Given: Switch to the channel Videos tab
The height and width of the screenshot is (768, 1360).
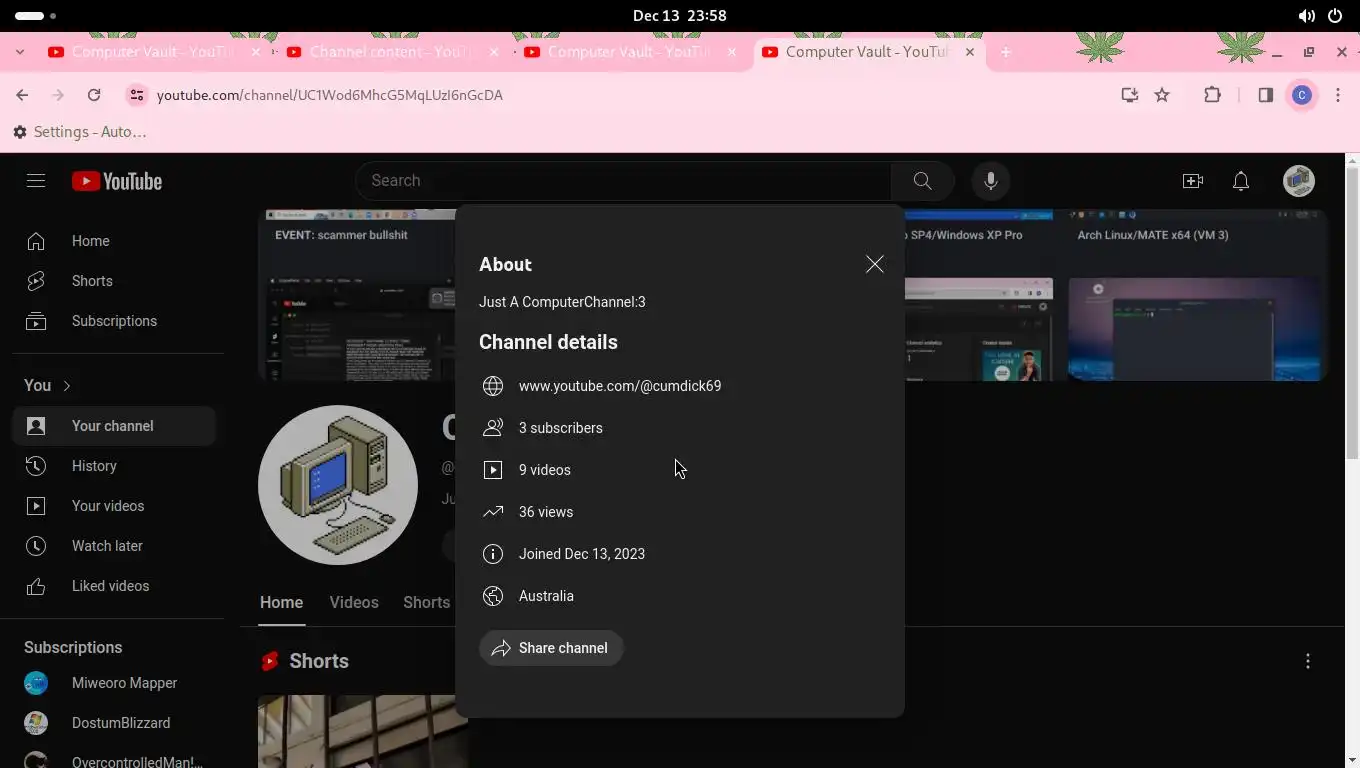Looking at the screenshot, I should point(354,603).
